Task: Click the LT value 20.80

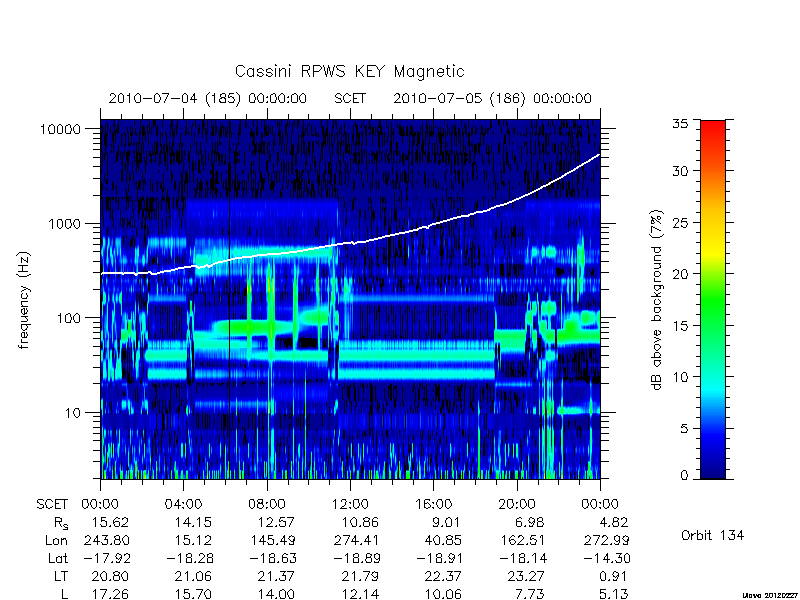Action: [x=110, y=577]
